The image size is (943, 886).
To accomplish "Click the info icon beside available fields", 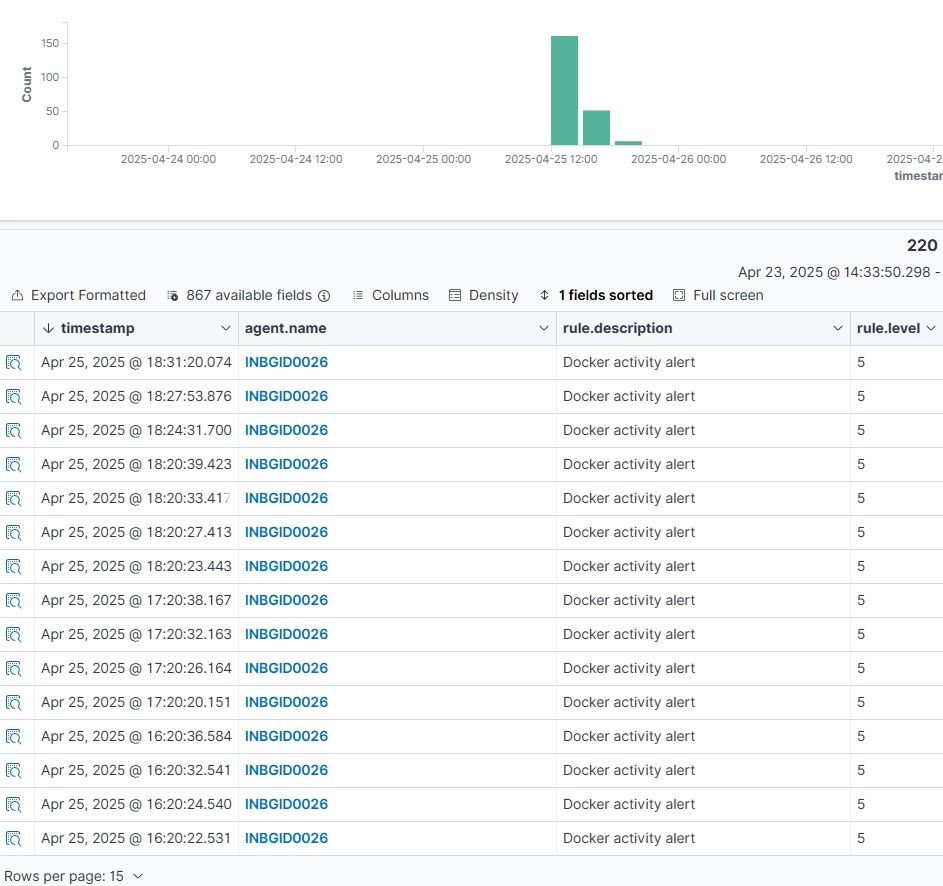I will [x=324, y=296].
